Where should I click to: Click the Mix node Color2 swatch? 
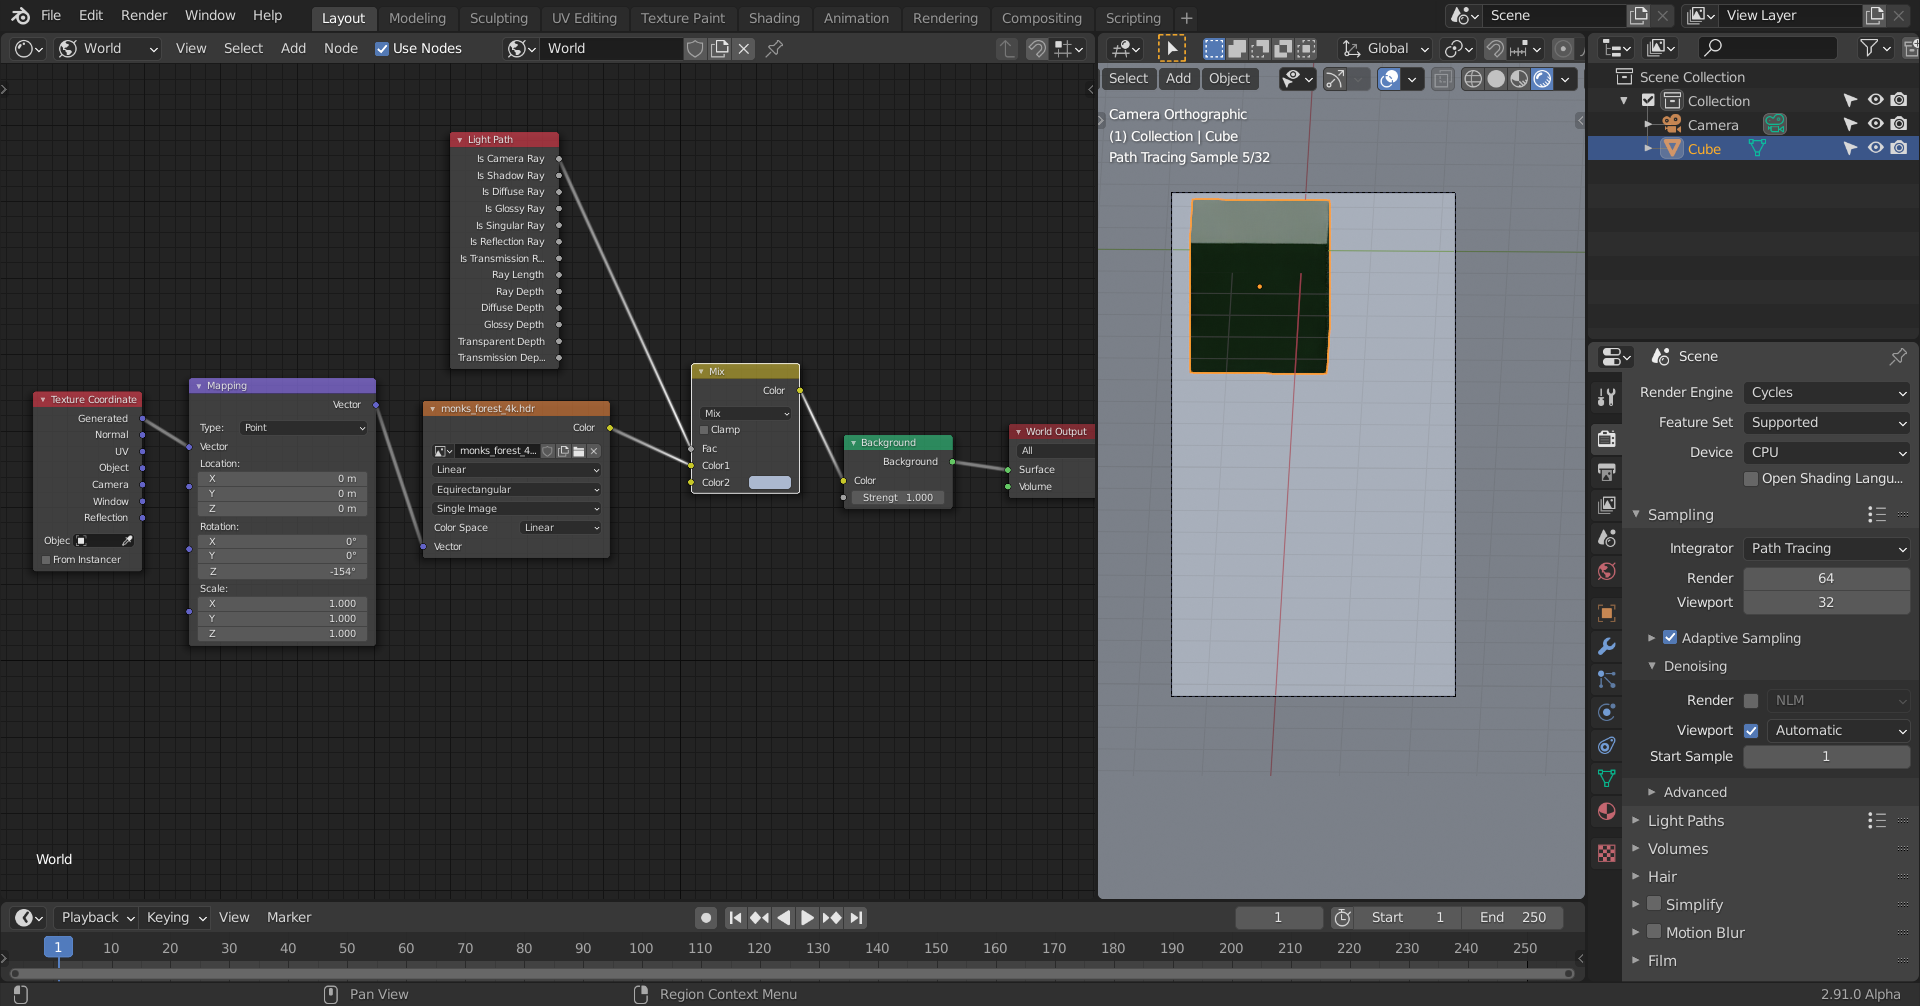[769, 482]
